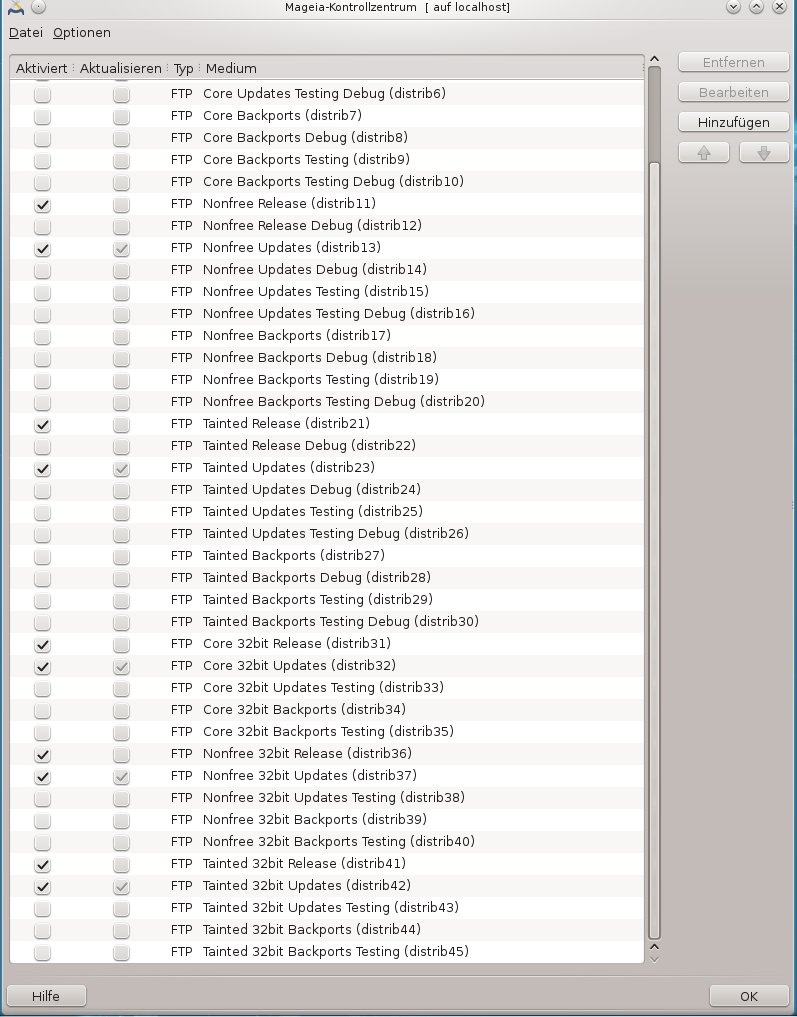Click the move-down arrow button
797x1017 pixels.
point(764,152)
